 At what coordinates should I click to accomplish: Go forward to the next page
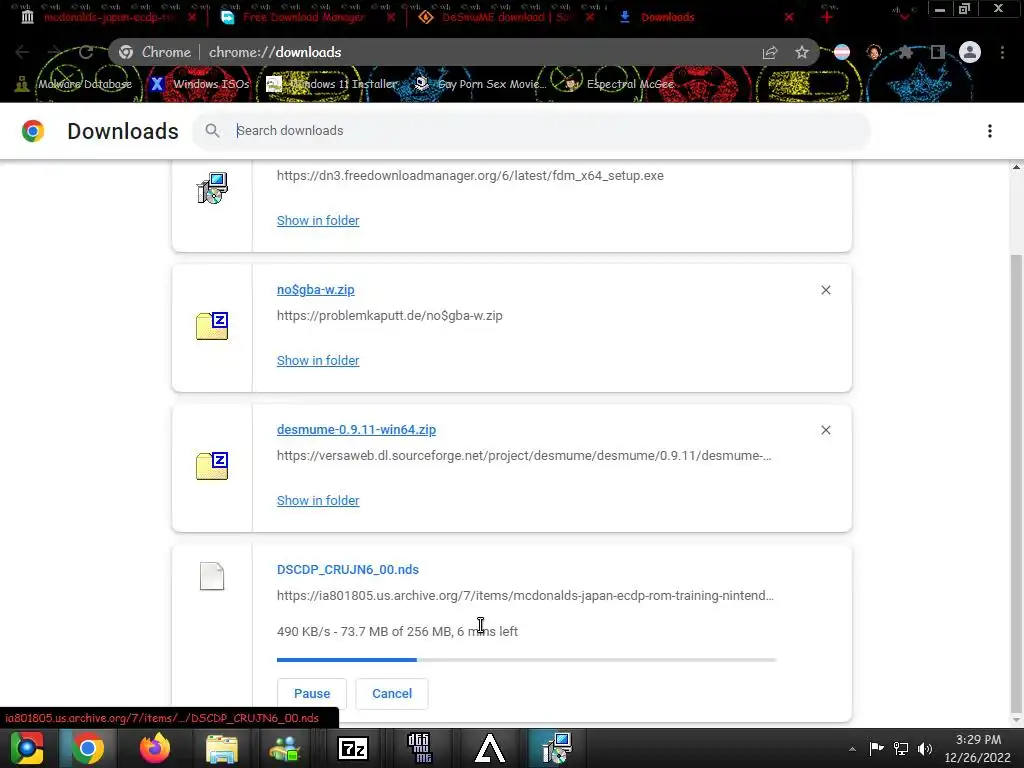(55, 52)
